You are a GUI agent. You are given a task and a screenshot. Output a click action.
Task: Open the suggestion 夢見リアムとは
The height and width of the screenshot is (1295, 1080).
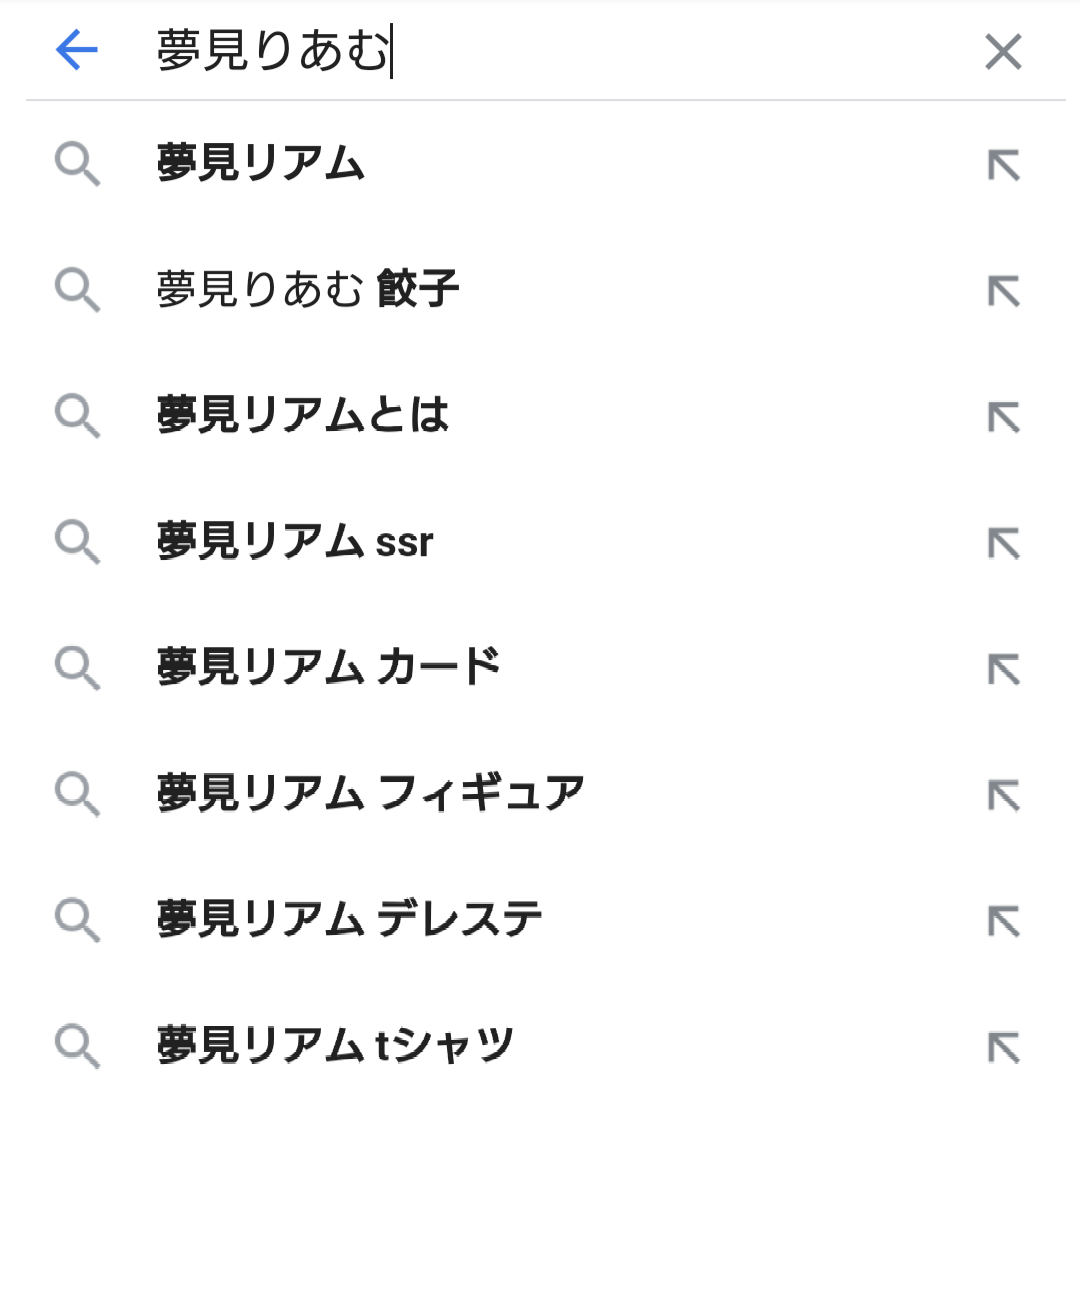pos(304,416)
